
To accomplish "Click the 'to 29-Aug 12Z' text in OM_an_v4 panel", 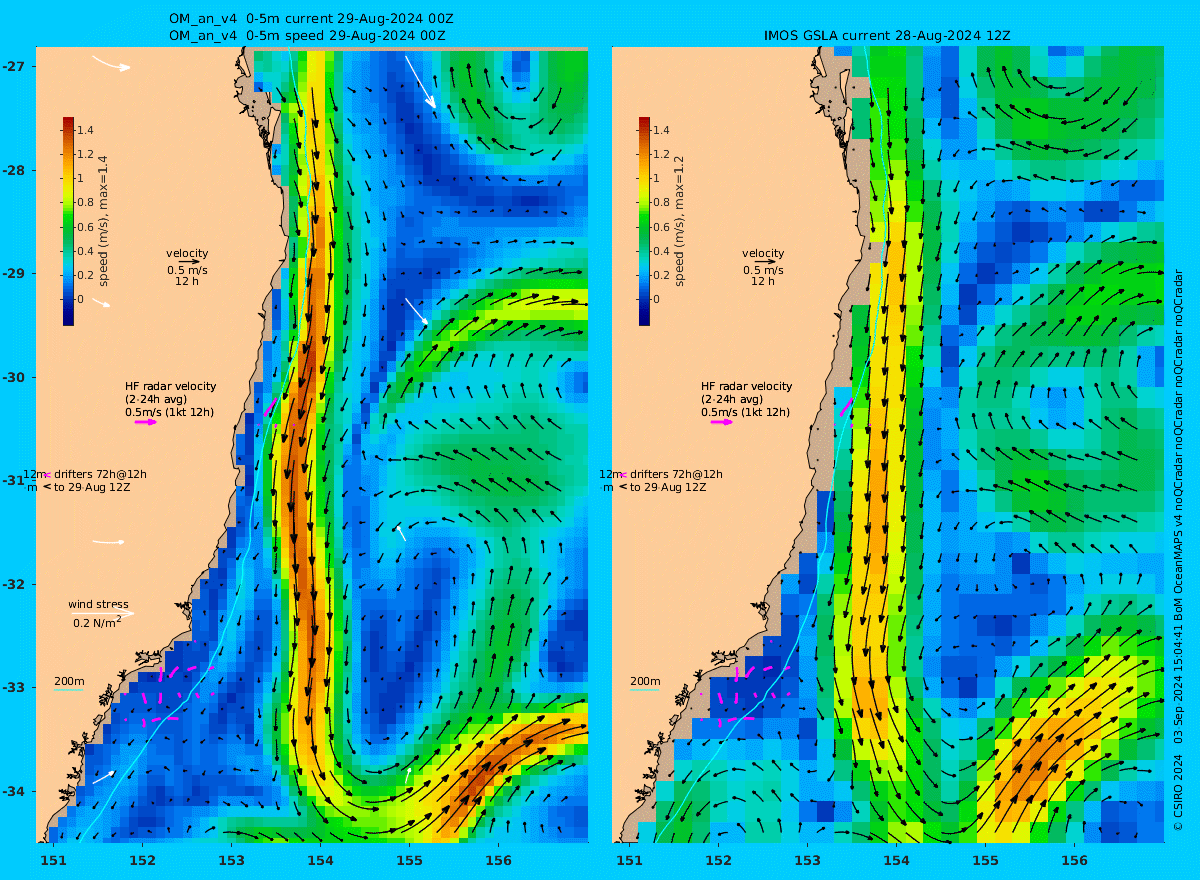I will [x=92, y=487].
